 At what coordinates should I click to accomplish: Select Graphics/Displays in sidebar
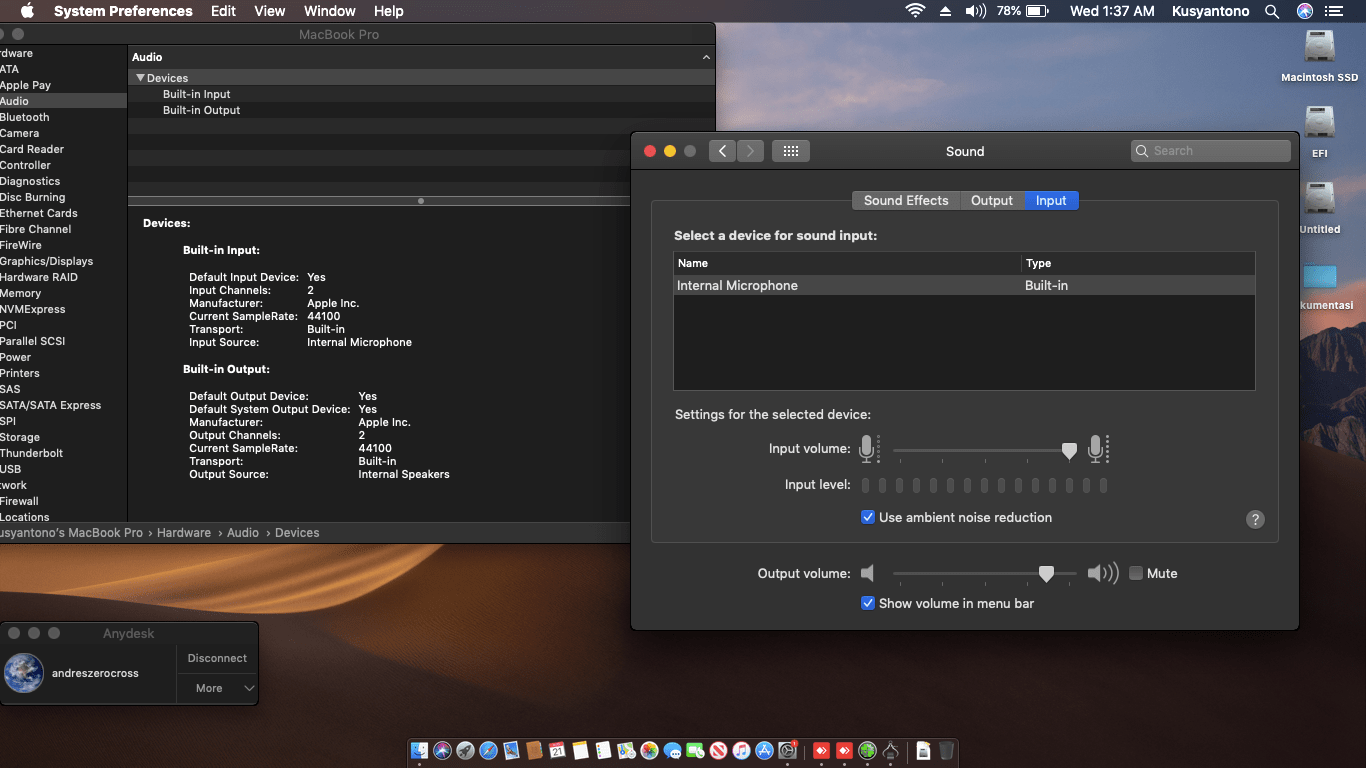pos(47,261)
